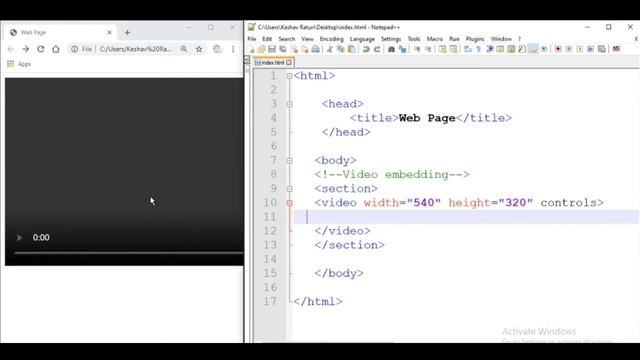Viewport: 640px width, 360px height.
Task: Toggle word wrap in Notepad++ toolbar
Action: point(468,49)
